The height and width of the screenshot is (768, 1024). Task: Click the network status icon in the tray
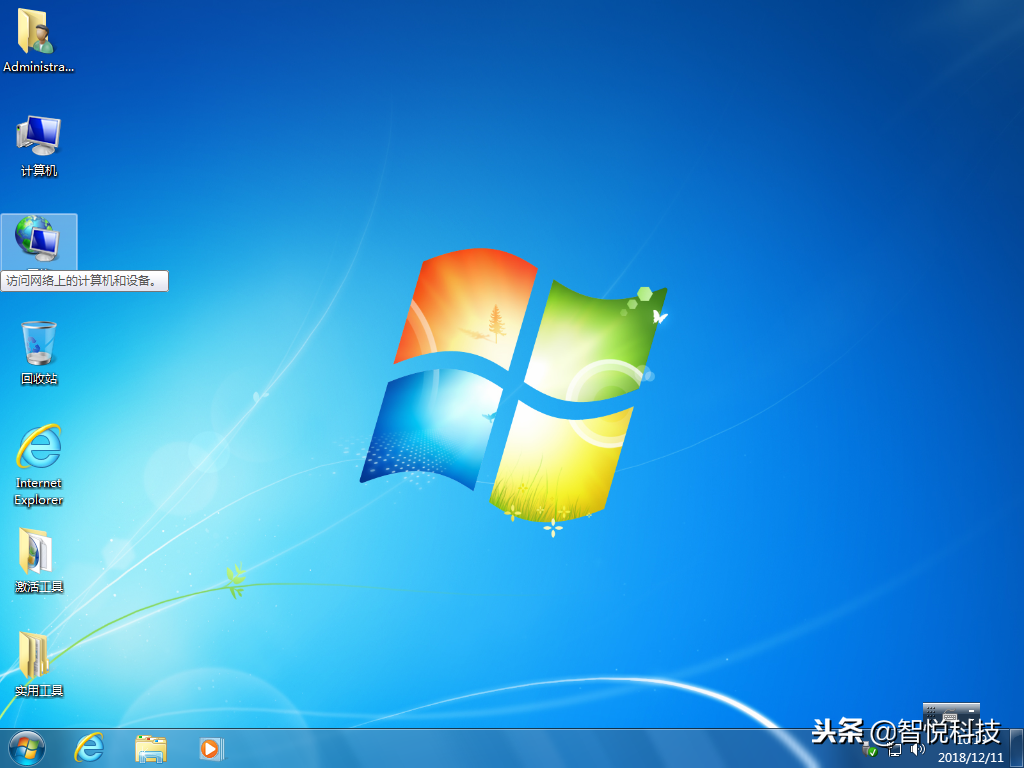coord(893,749)
